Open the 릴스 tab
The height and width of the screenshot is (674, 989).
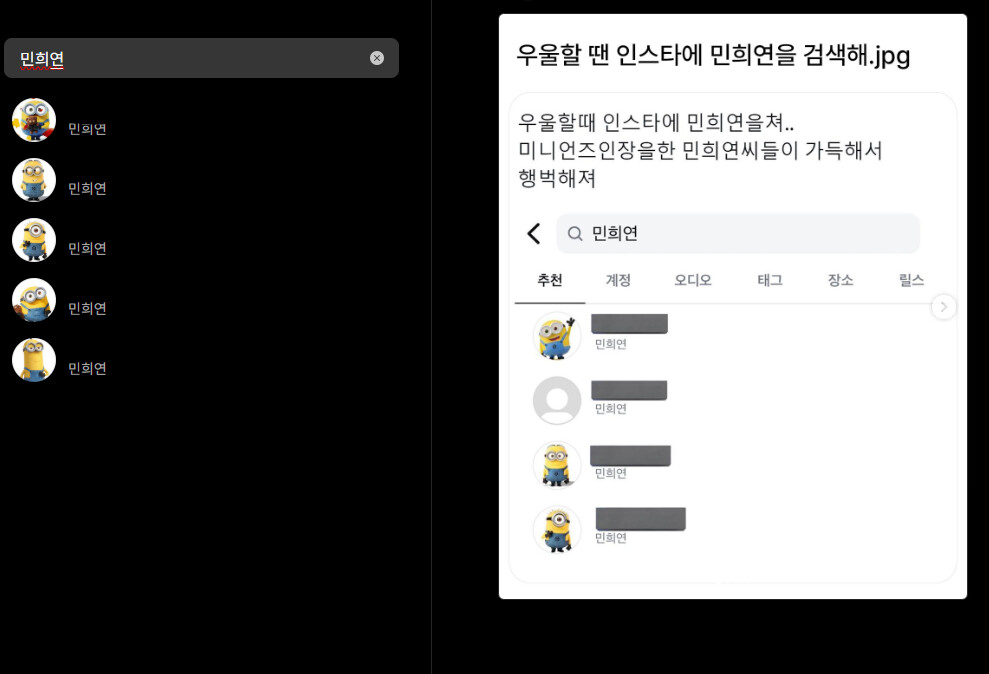[x=911, y=280]
